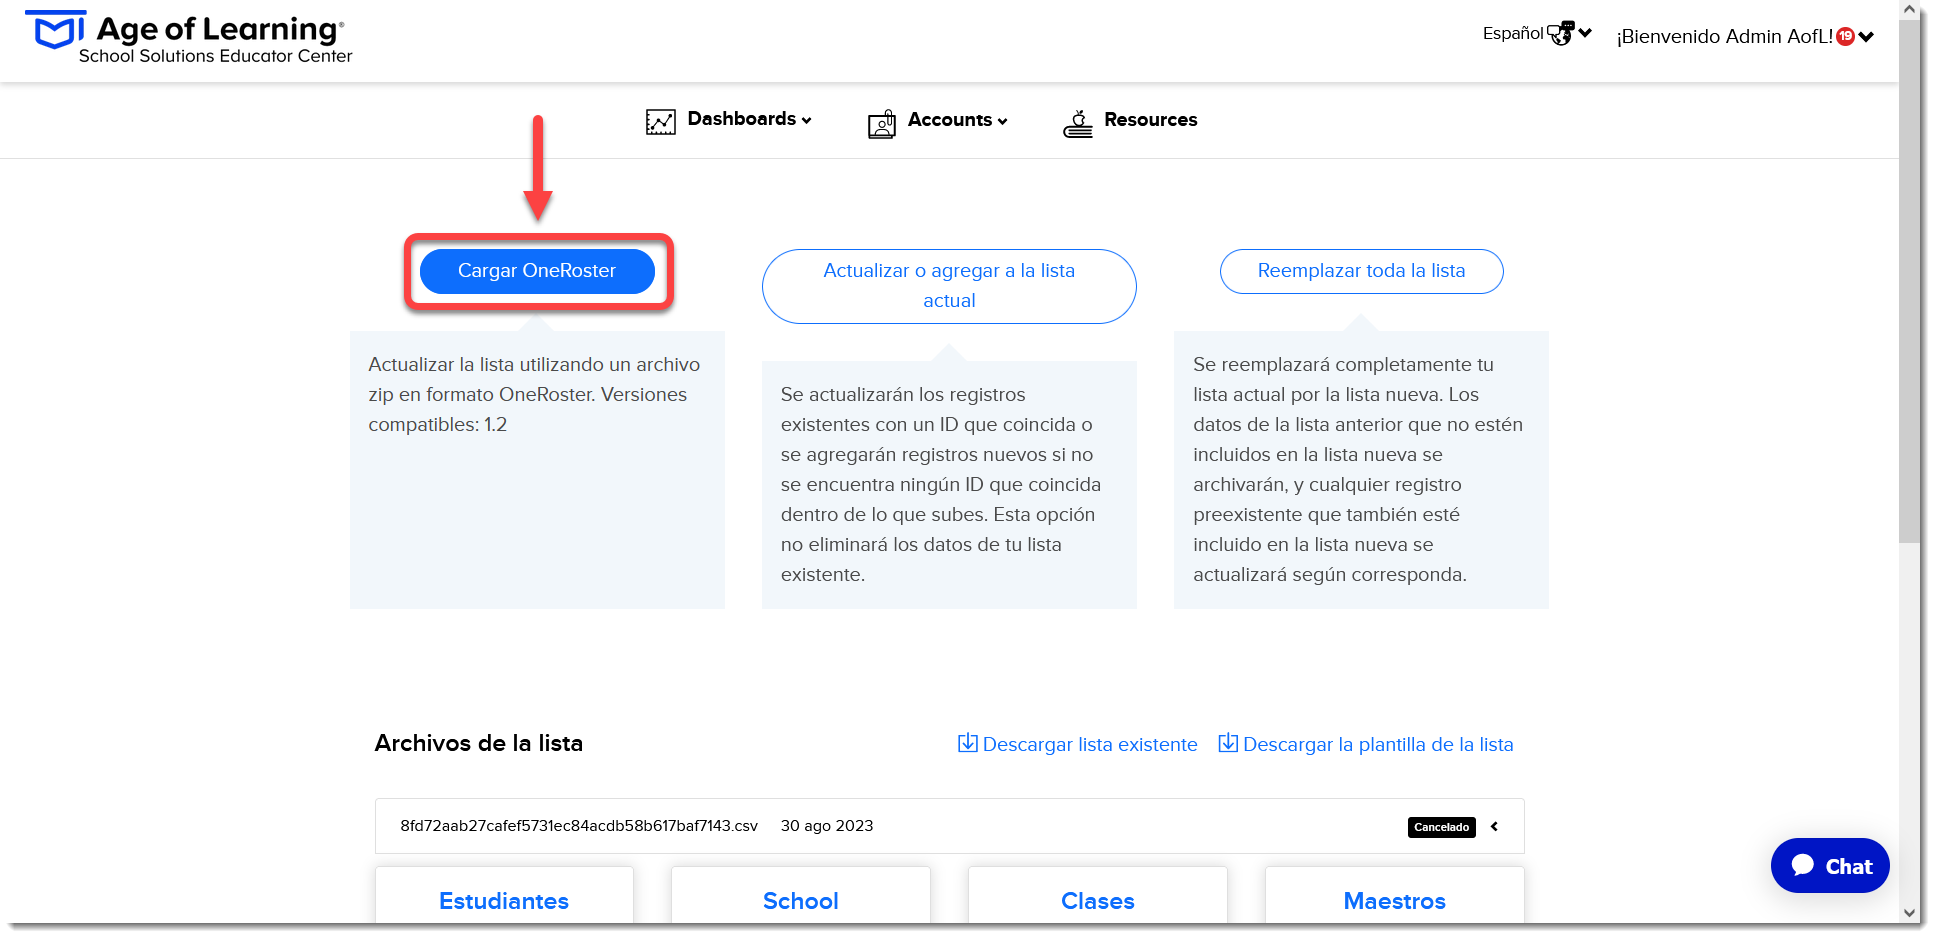This screenshot has width=1935, height=938.
Task: Click OneRoster description mentioning compatibles: 1.2
Action: point(534,395)
